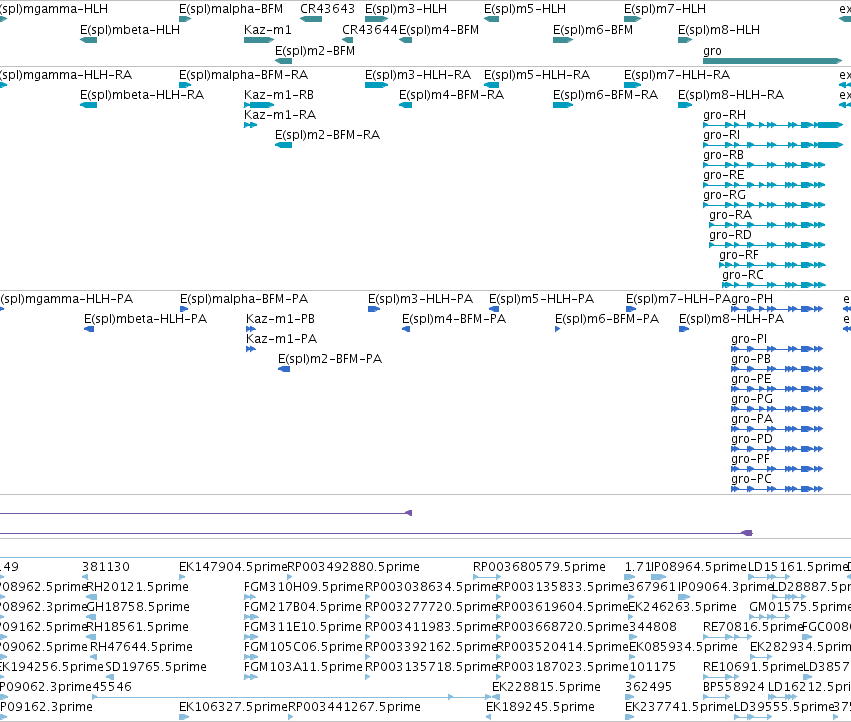Screen dimensions: 851x722
Task: Click the CR43644 gene label
Action: [x=370, y=30]
